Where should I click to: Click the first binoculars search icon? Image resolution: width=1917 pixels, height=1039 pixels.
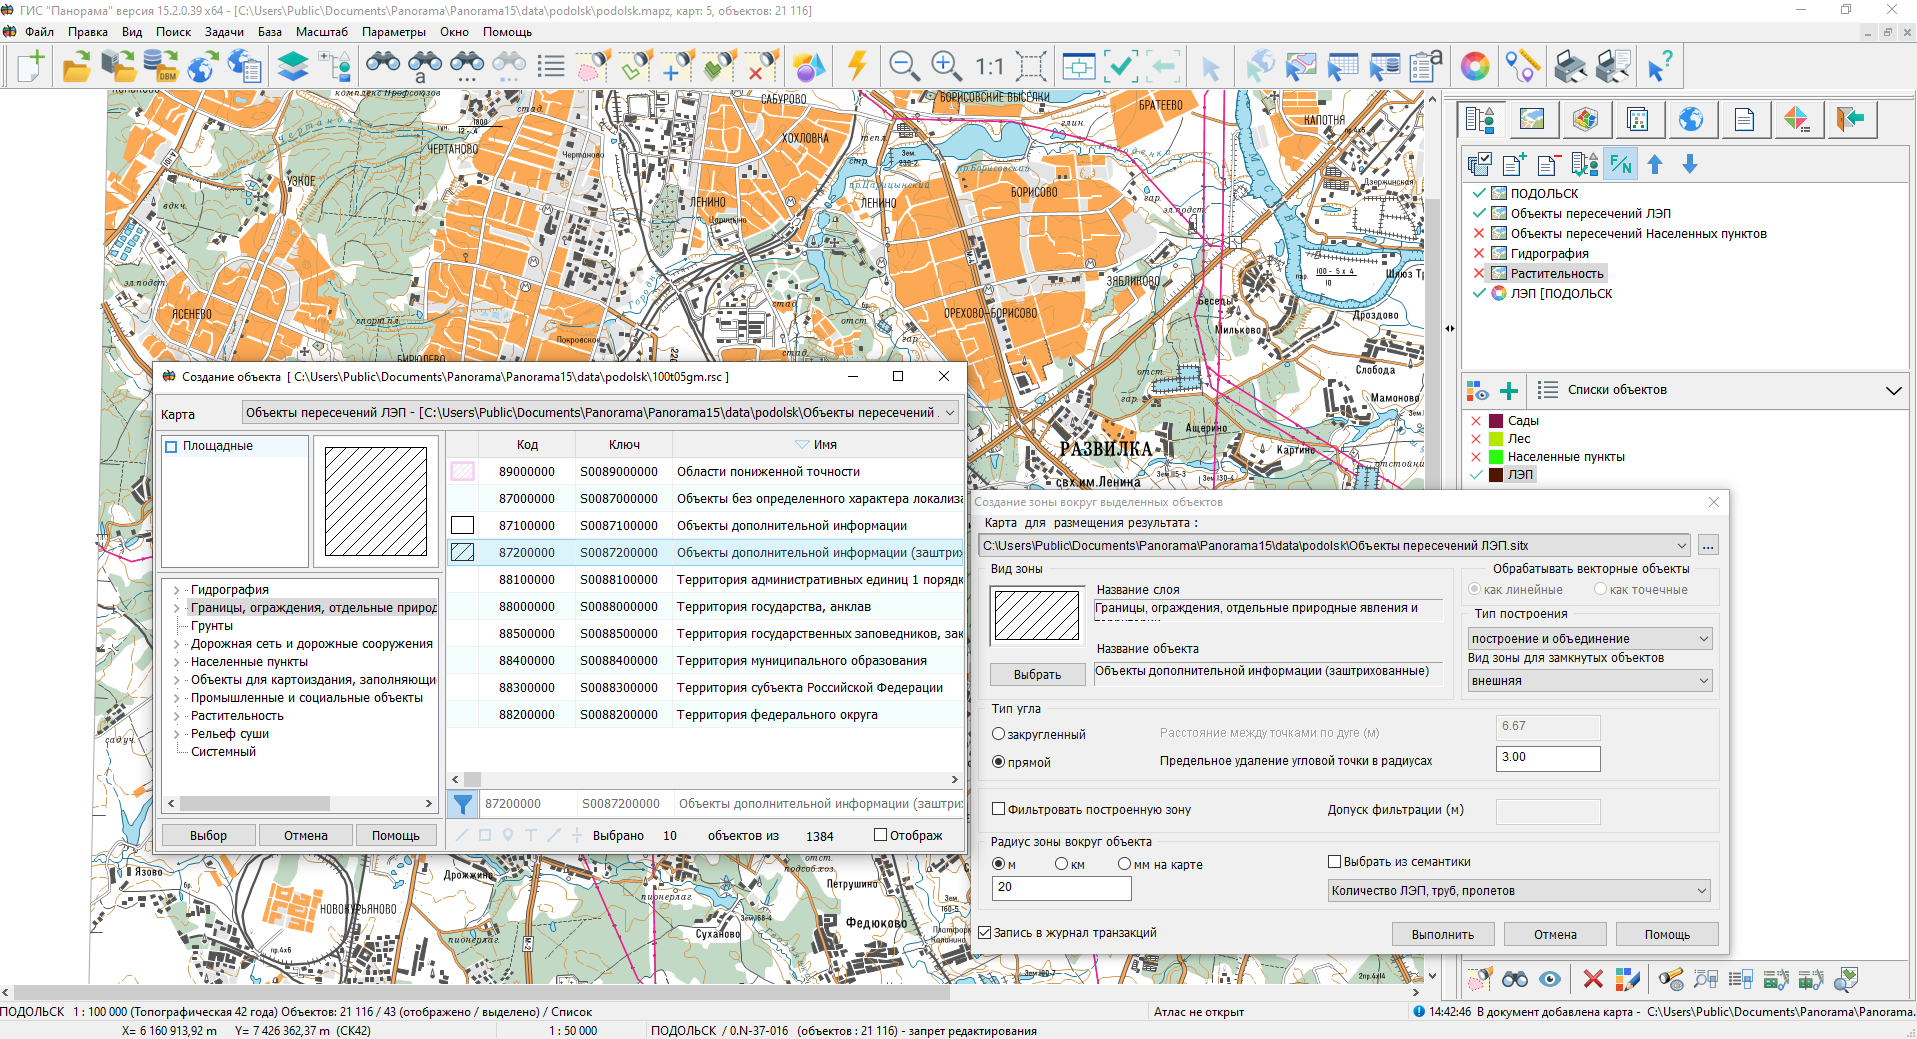click(382, 66)
